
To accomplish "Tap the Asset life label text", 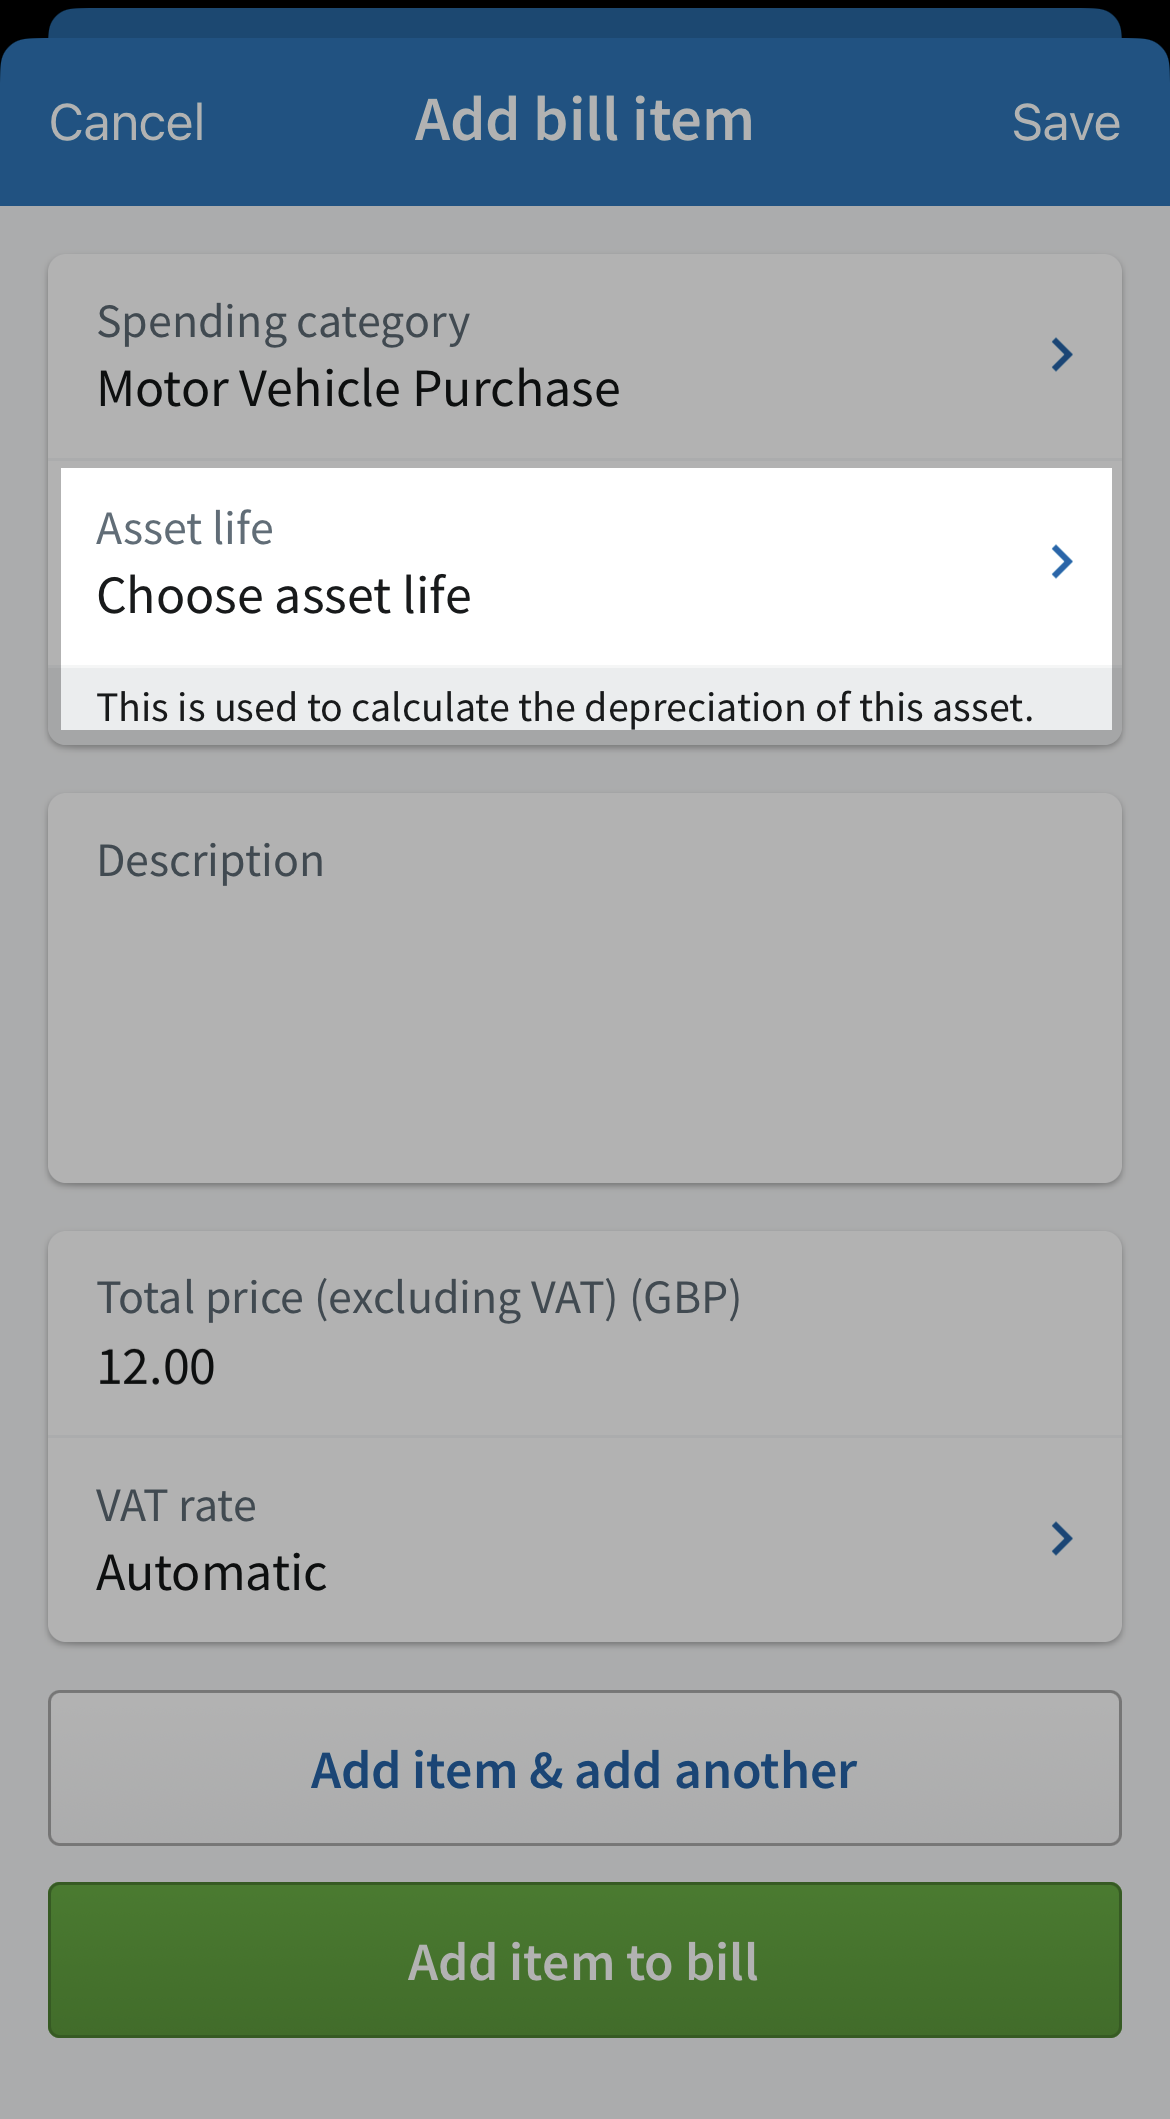I will pos(185,527).
